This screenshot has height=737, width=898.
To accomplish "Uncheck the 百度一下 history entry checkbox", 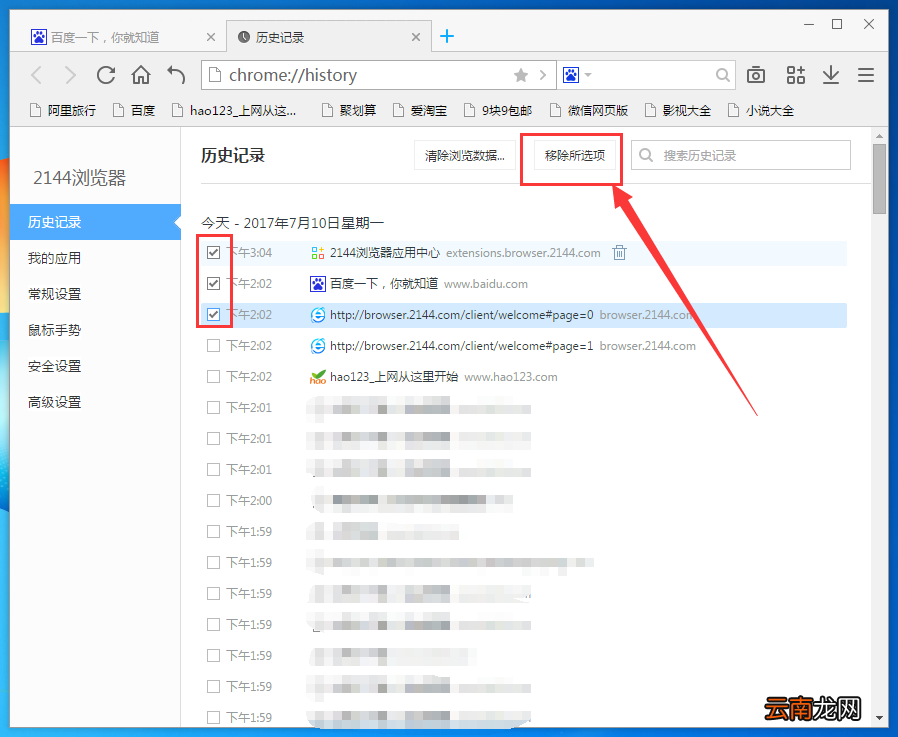I will [214, 283].
